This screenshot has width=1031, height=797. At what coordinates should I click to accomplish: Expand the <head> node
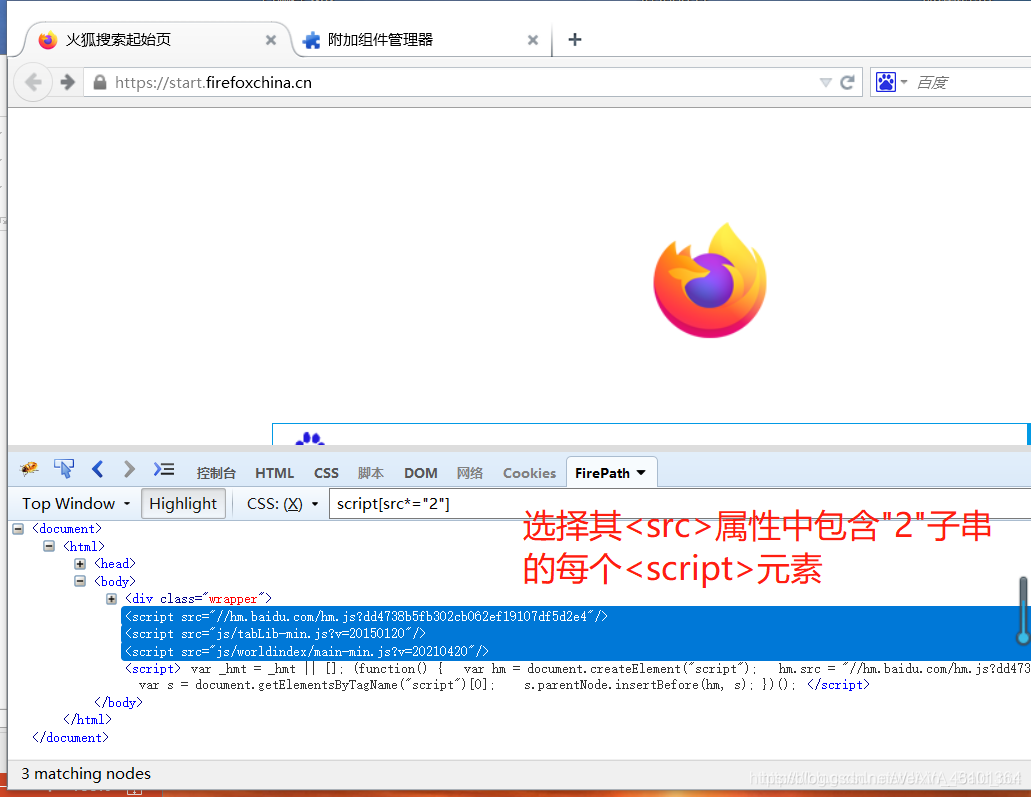pos(80,564)
